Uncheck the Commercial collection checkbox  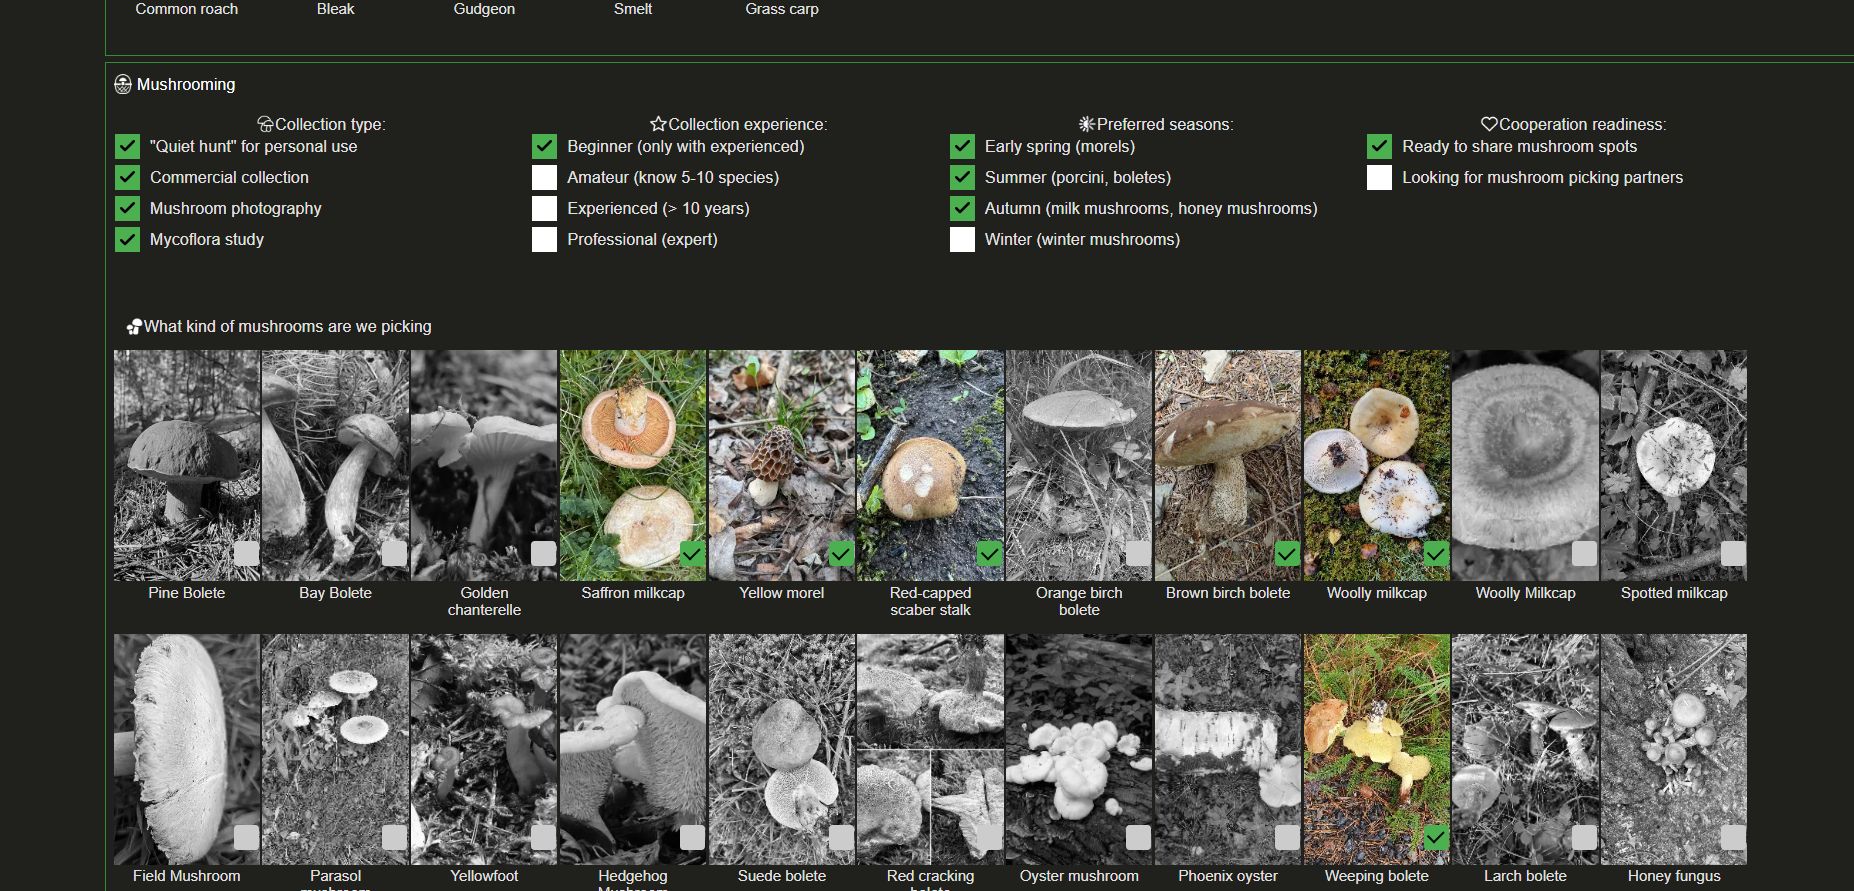click(x=127, y=177)
